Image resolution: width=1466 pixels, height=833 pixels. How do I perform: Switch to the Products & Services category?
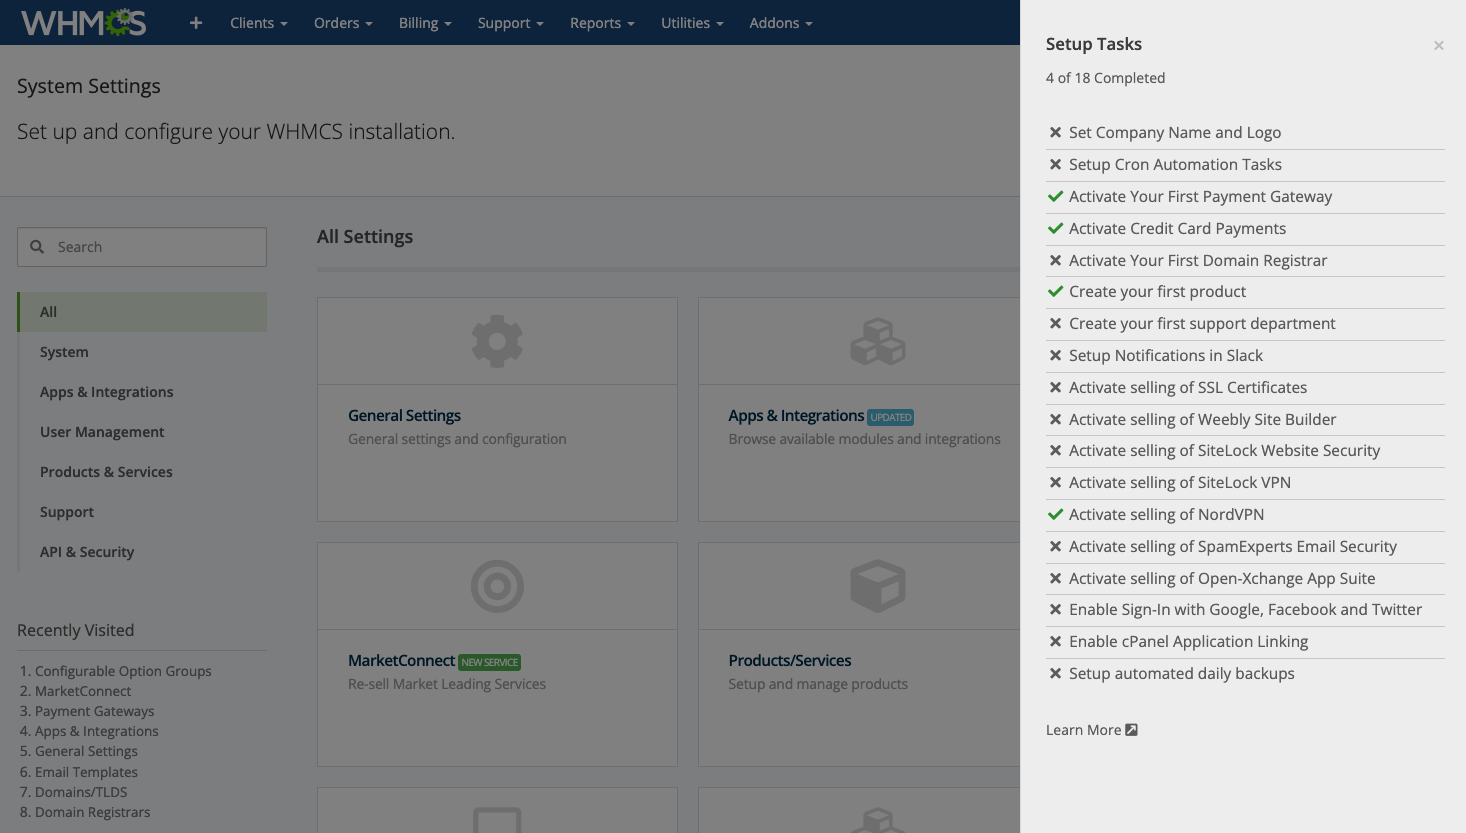(x=106, y=471)
